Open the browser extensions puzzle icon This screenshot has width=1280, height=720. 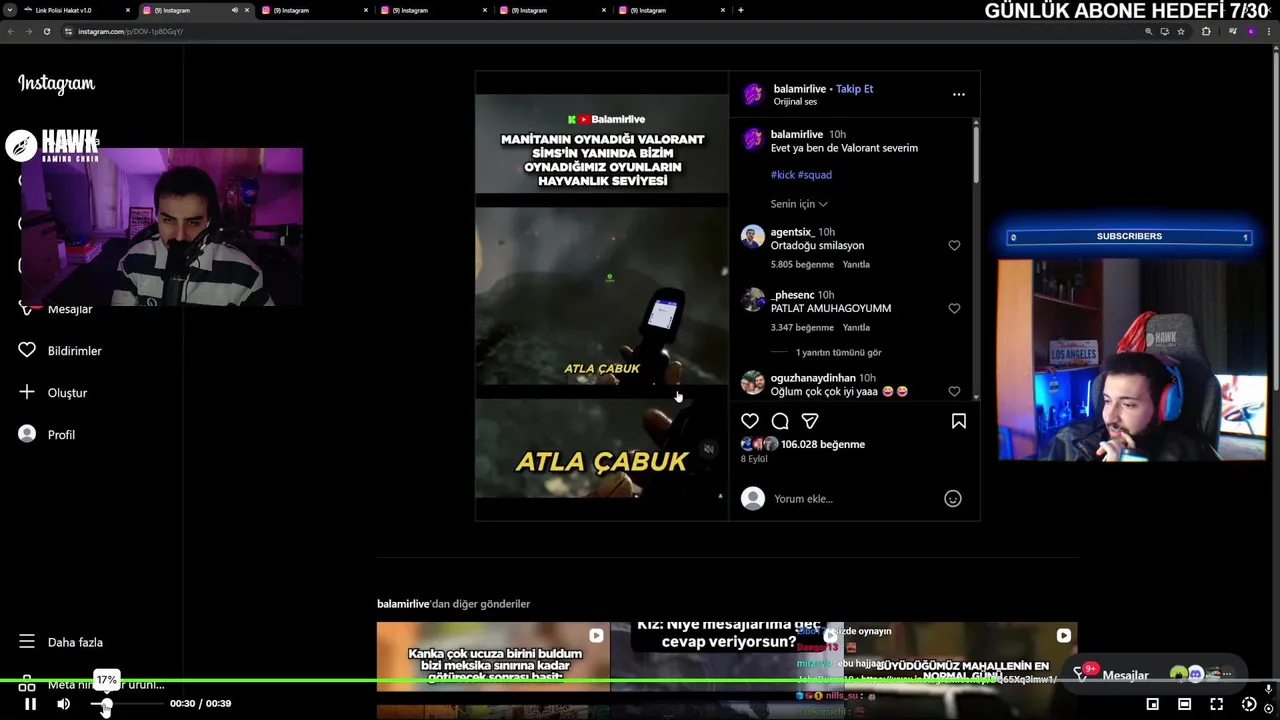coord(1205,31)
